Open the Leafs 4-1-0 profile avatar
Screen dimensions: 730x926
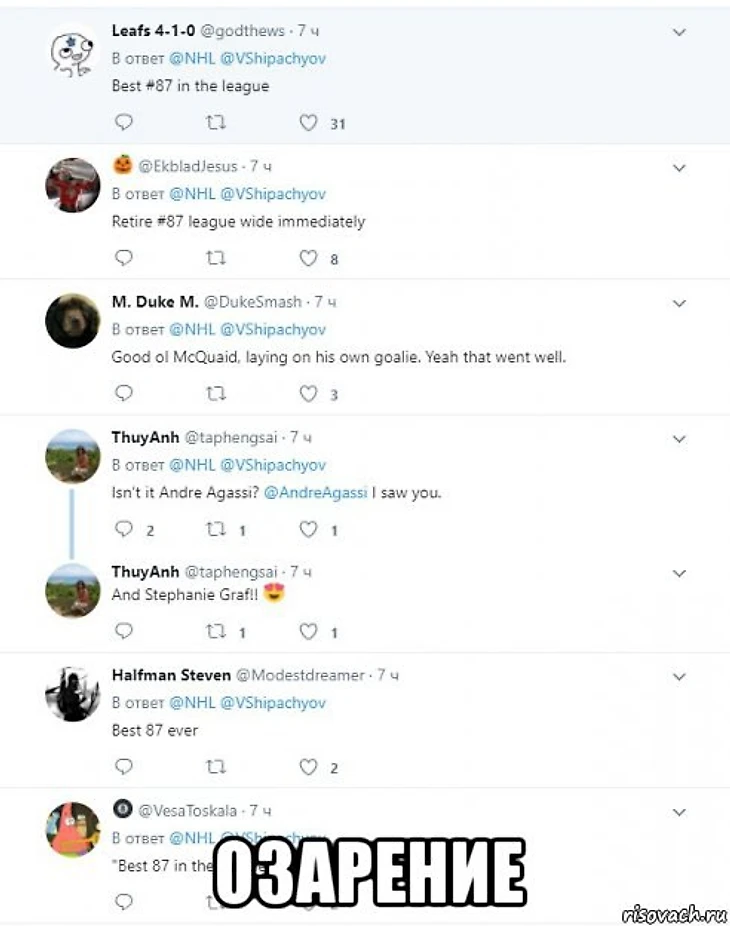pos(73,50)
